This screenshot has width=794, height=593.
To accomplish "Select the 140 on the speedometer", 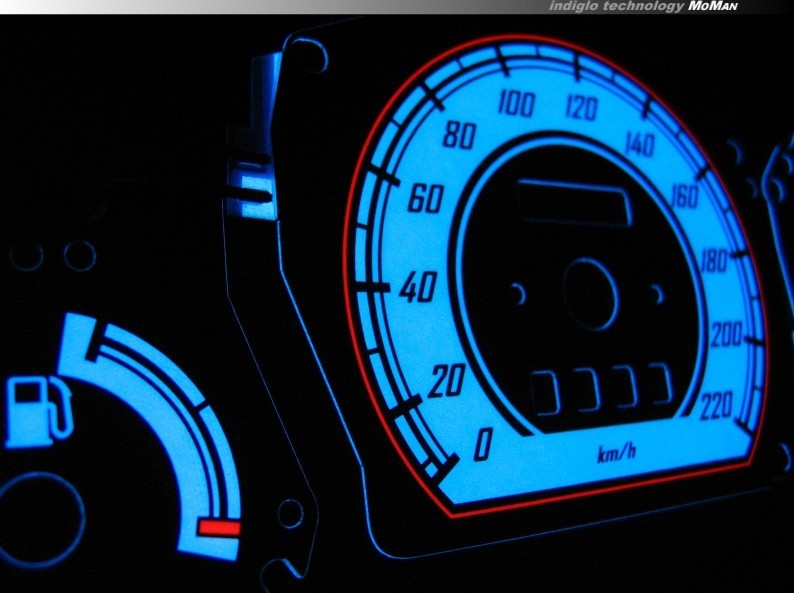I will tap(639, 145).
